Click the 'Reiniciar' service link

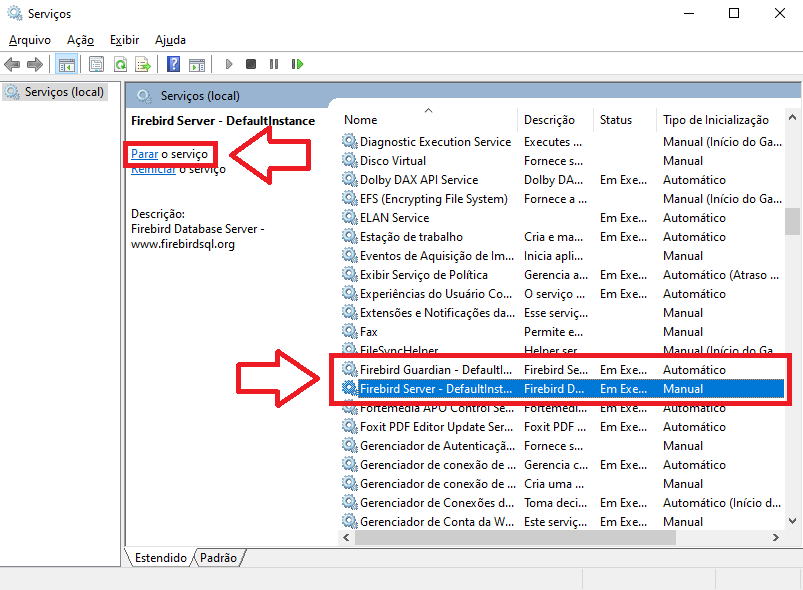pos(153,169)
